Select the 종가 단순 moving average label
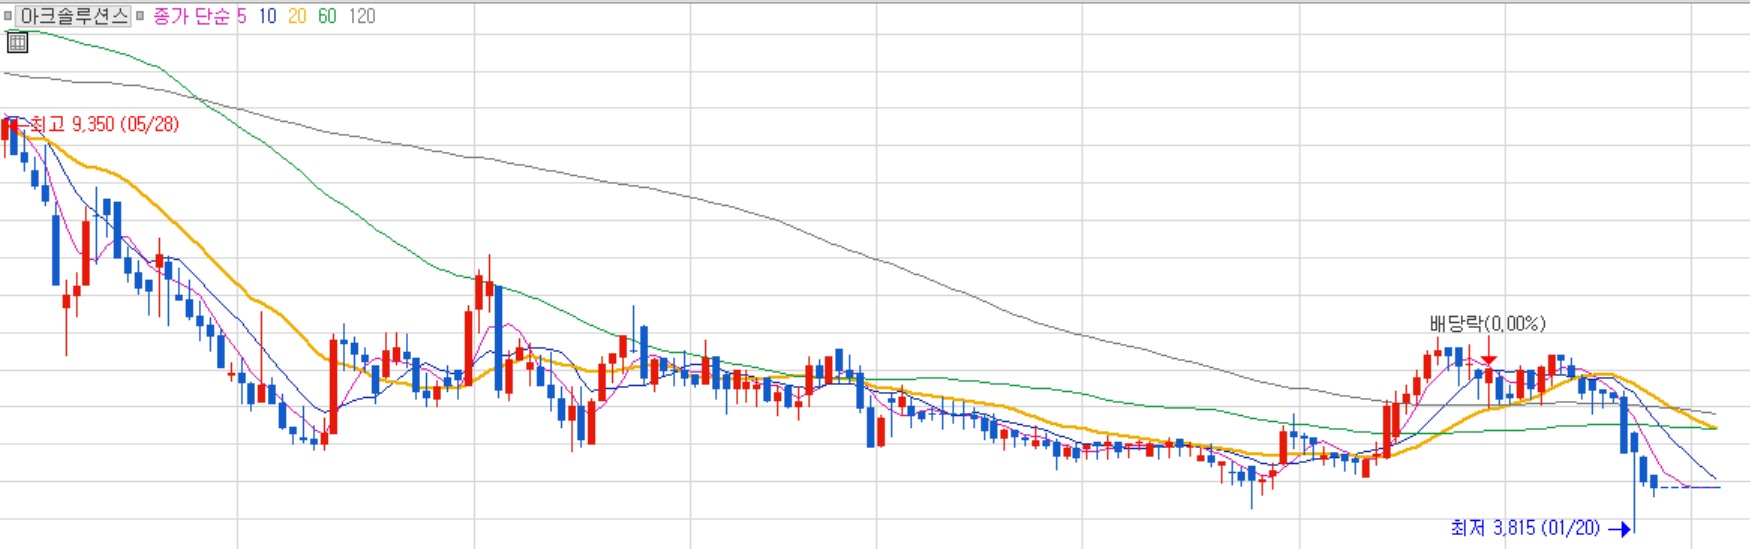Viewport: 1750px width, 549px height. [x=192, y=16]
